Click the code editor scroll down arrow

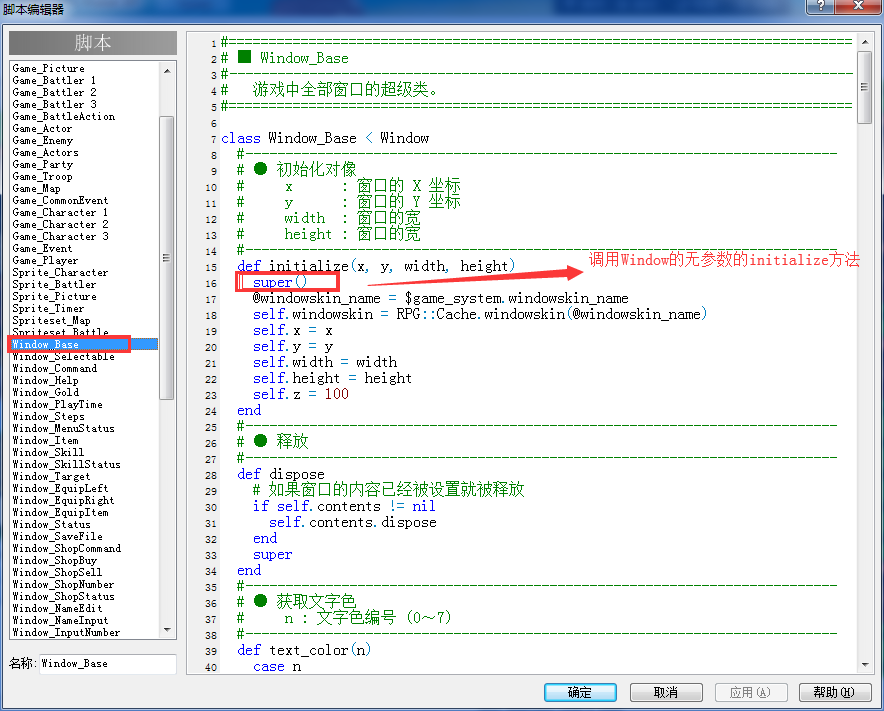click(865, 665)
